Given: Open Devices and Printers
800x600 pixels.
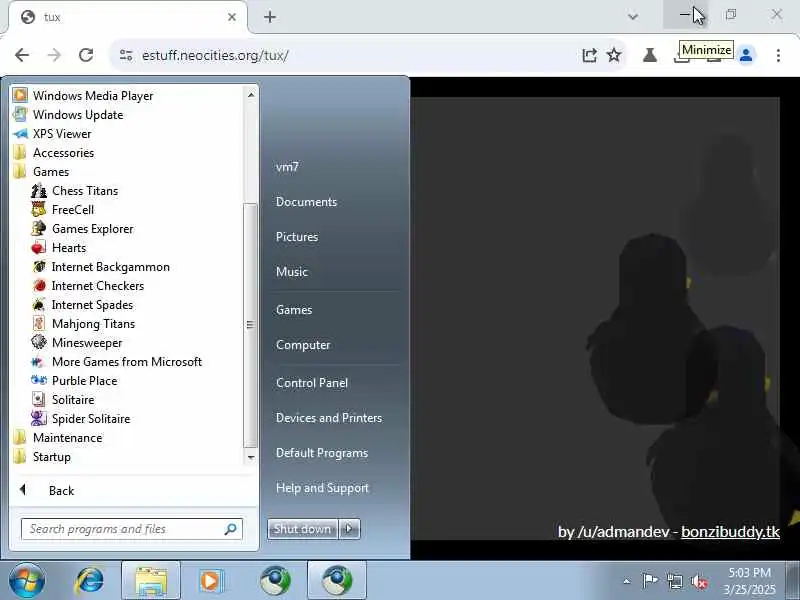Looking at the screenshot, I should (329, 418).
